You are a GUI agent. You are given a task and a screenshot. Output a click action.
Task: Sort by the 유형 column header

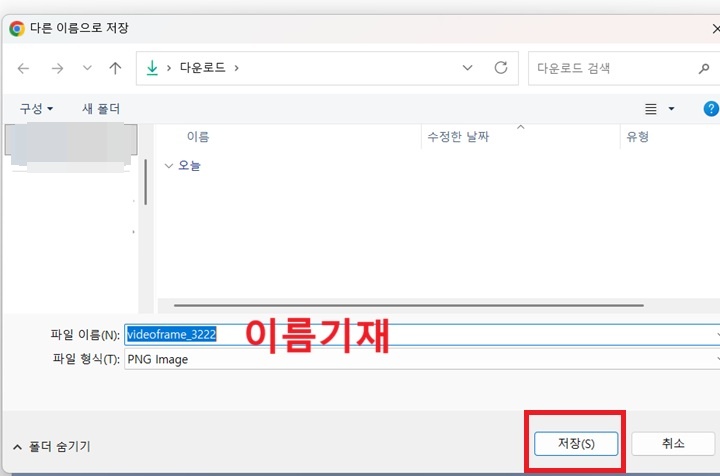coord(638,137)
